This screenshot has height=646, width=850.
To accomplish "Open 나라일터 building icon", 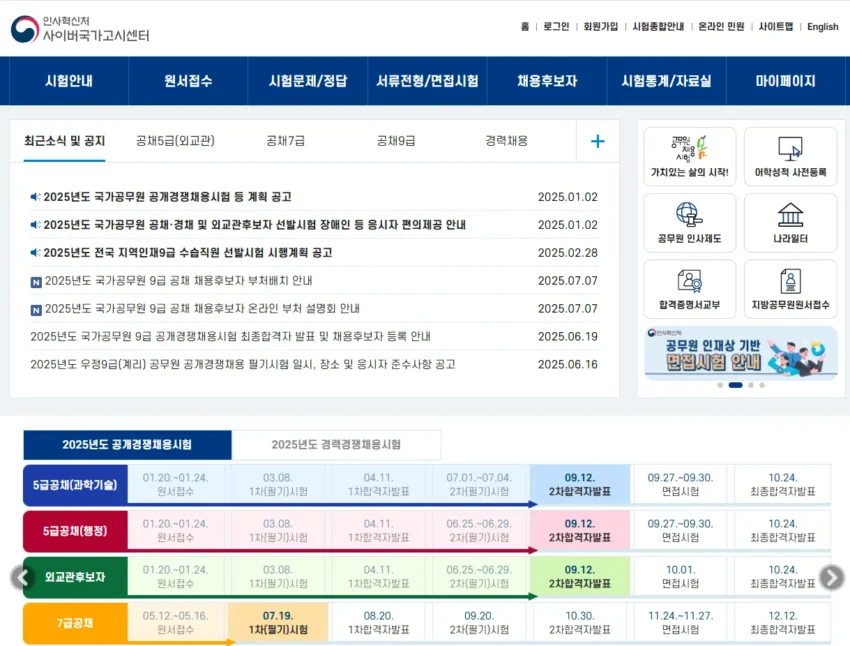I will tap(790, 215).
